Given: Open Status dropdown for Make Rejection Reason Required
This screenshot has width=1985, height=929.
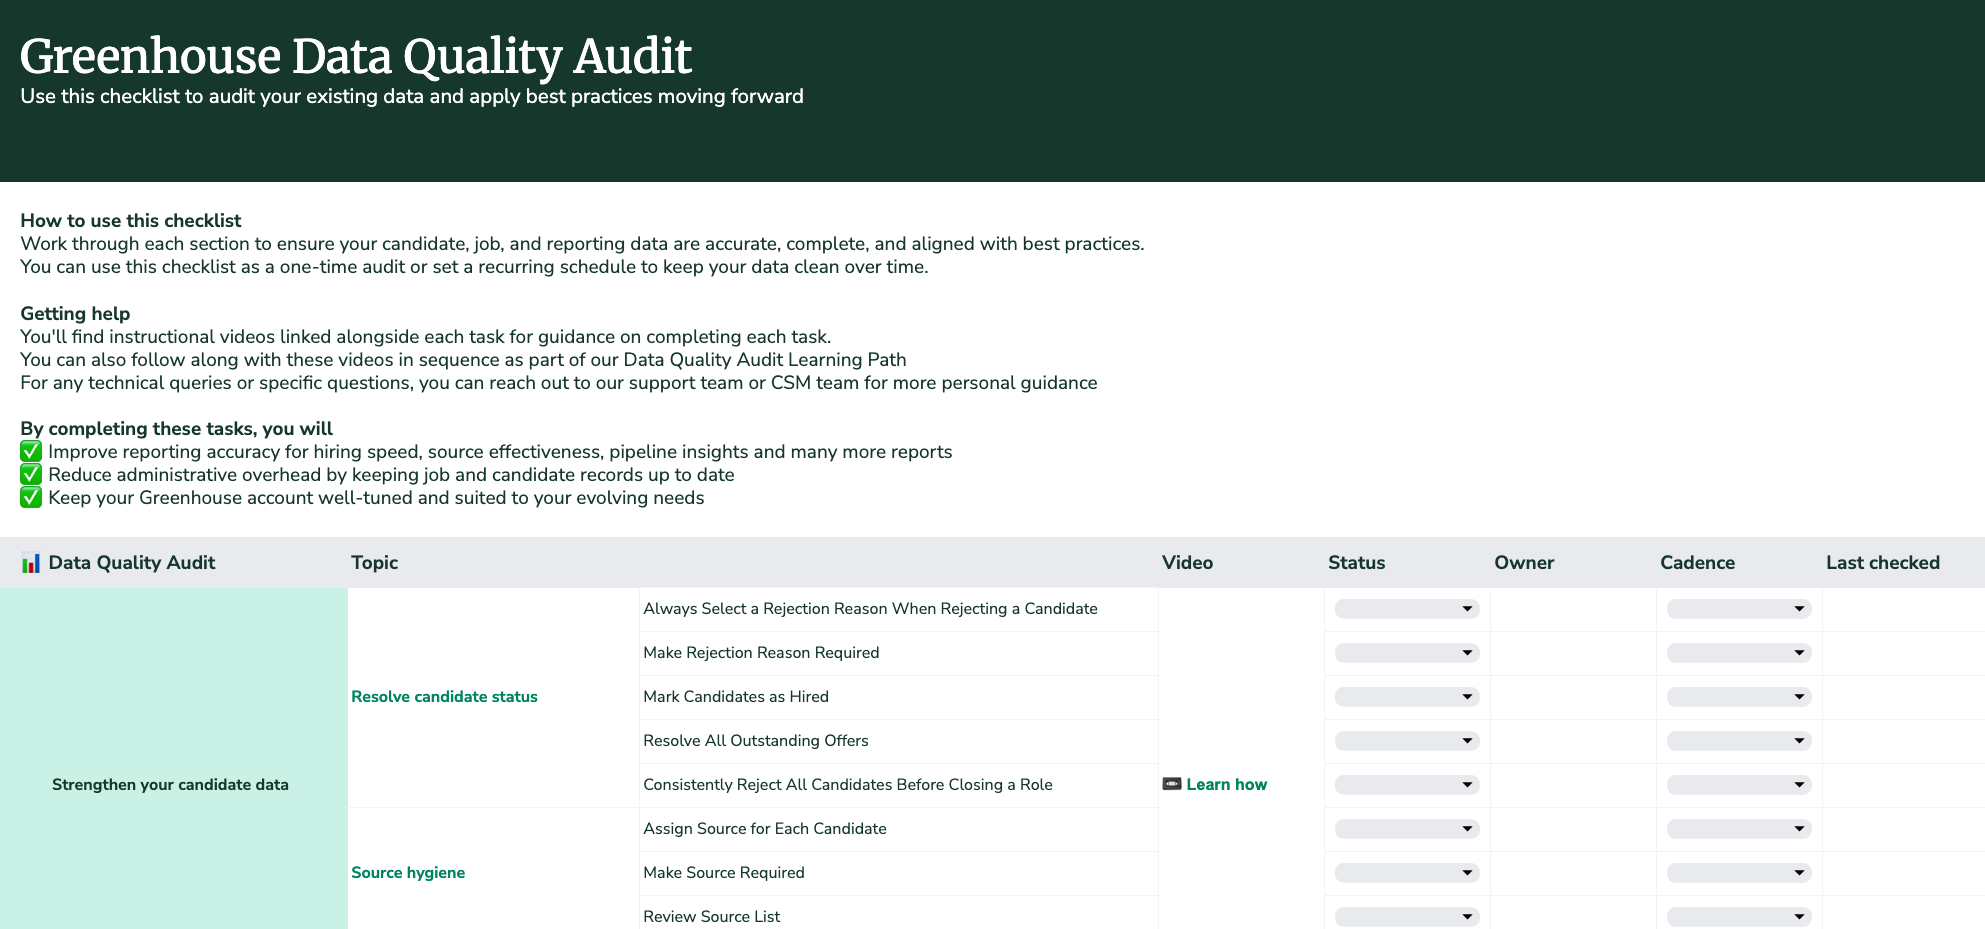Looking at the screenshot, I should pyautogui.click(x=1406, y=653).
